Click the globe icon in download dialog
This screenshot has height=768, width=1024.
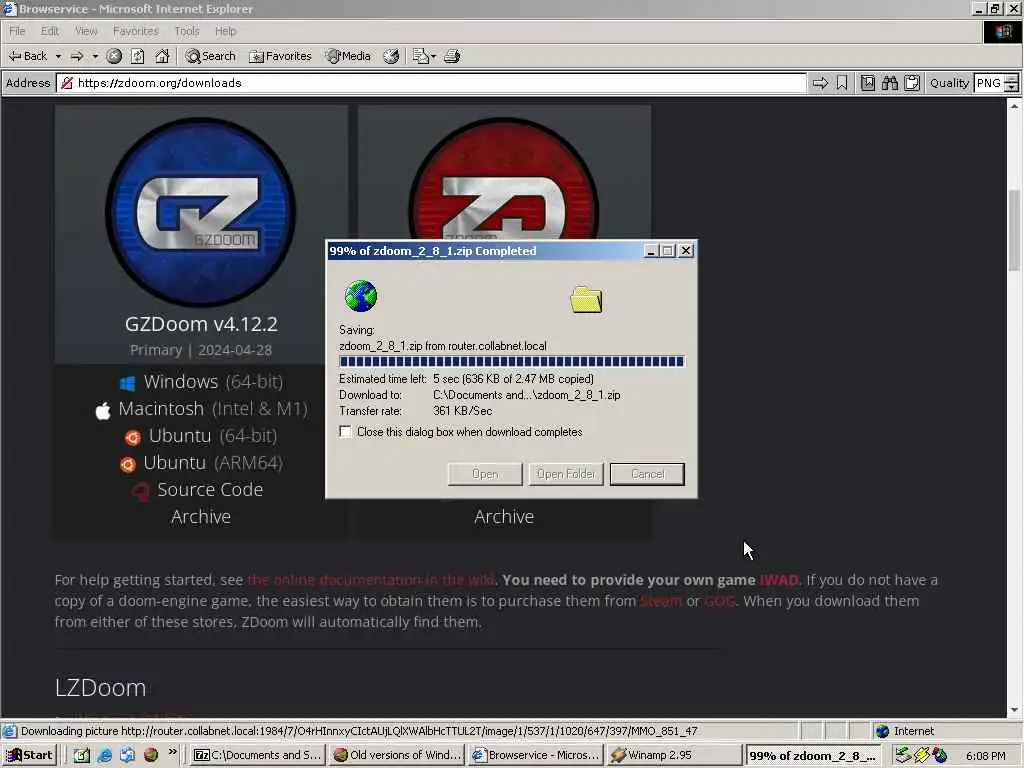click(x=361, y=296)
